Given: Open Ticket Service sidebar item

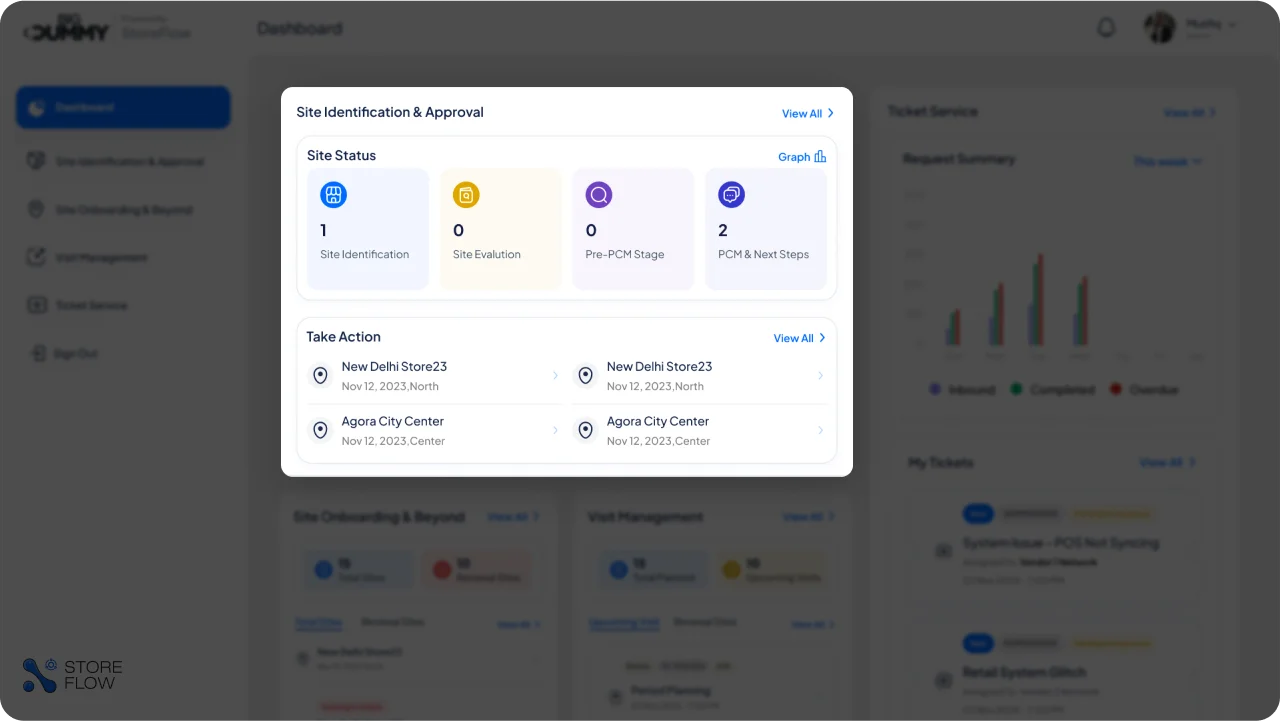Looking at the screenshot, I should pos(123,305).
